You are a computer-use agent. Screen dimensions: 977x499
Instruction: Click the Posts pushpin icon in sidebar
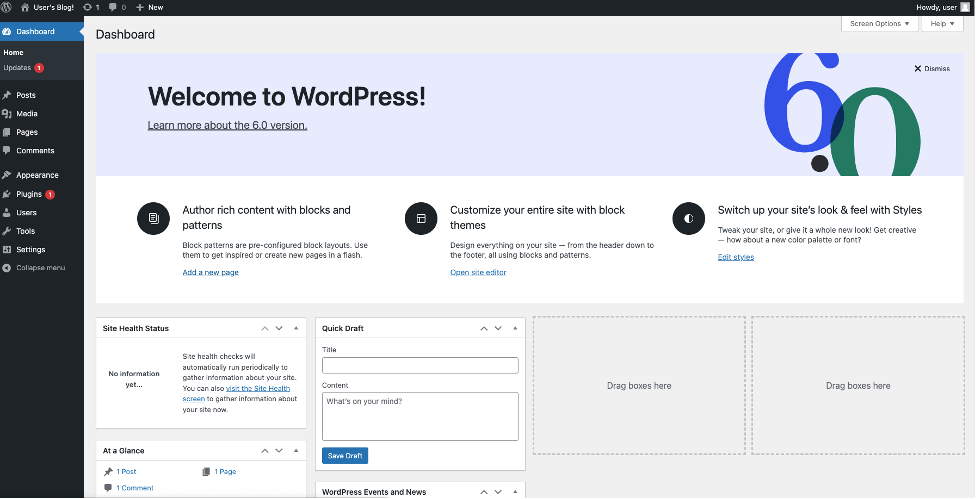7,95
